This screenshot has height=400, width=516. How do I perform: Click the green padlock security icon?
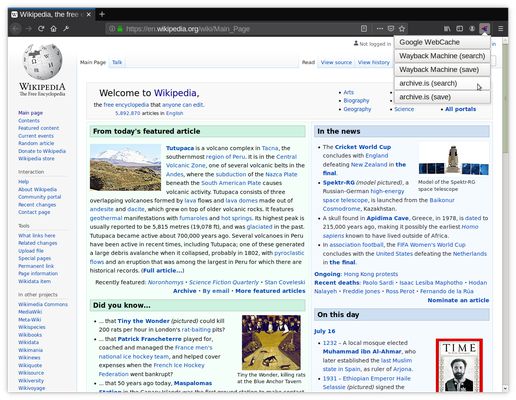[x=120, y=29]
